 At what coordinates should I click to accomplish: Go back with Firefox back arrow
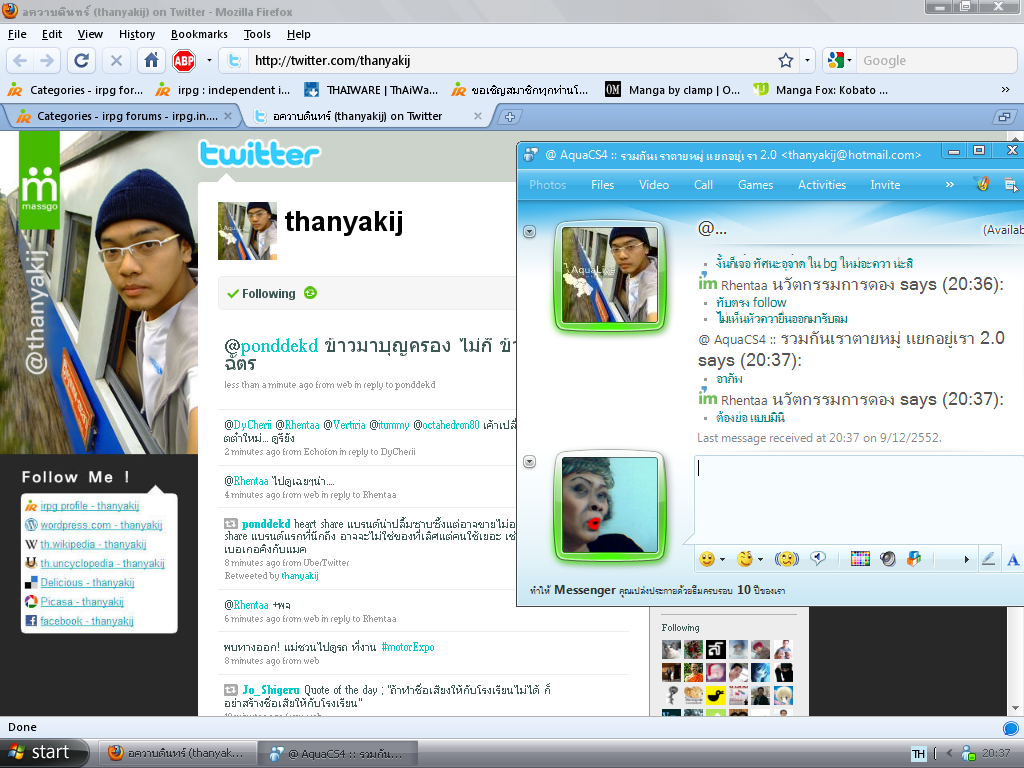20,61
